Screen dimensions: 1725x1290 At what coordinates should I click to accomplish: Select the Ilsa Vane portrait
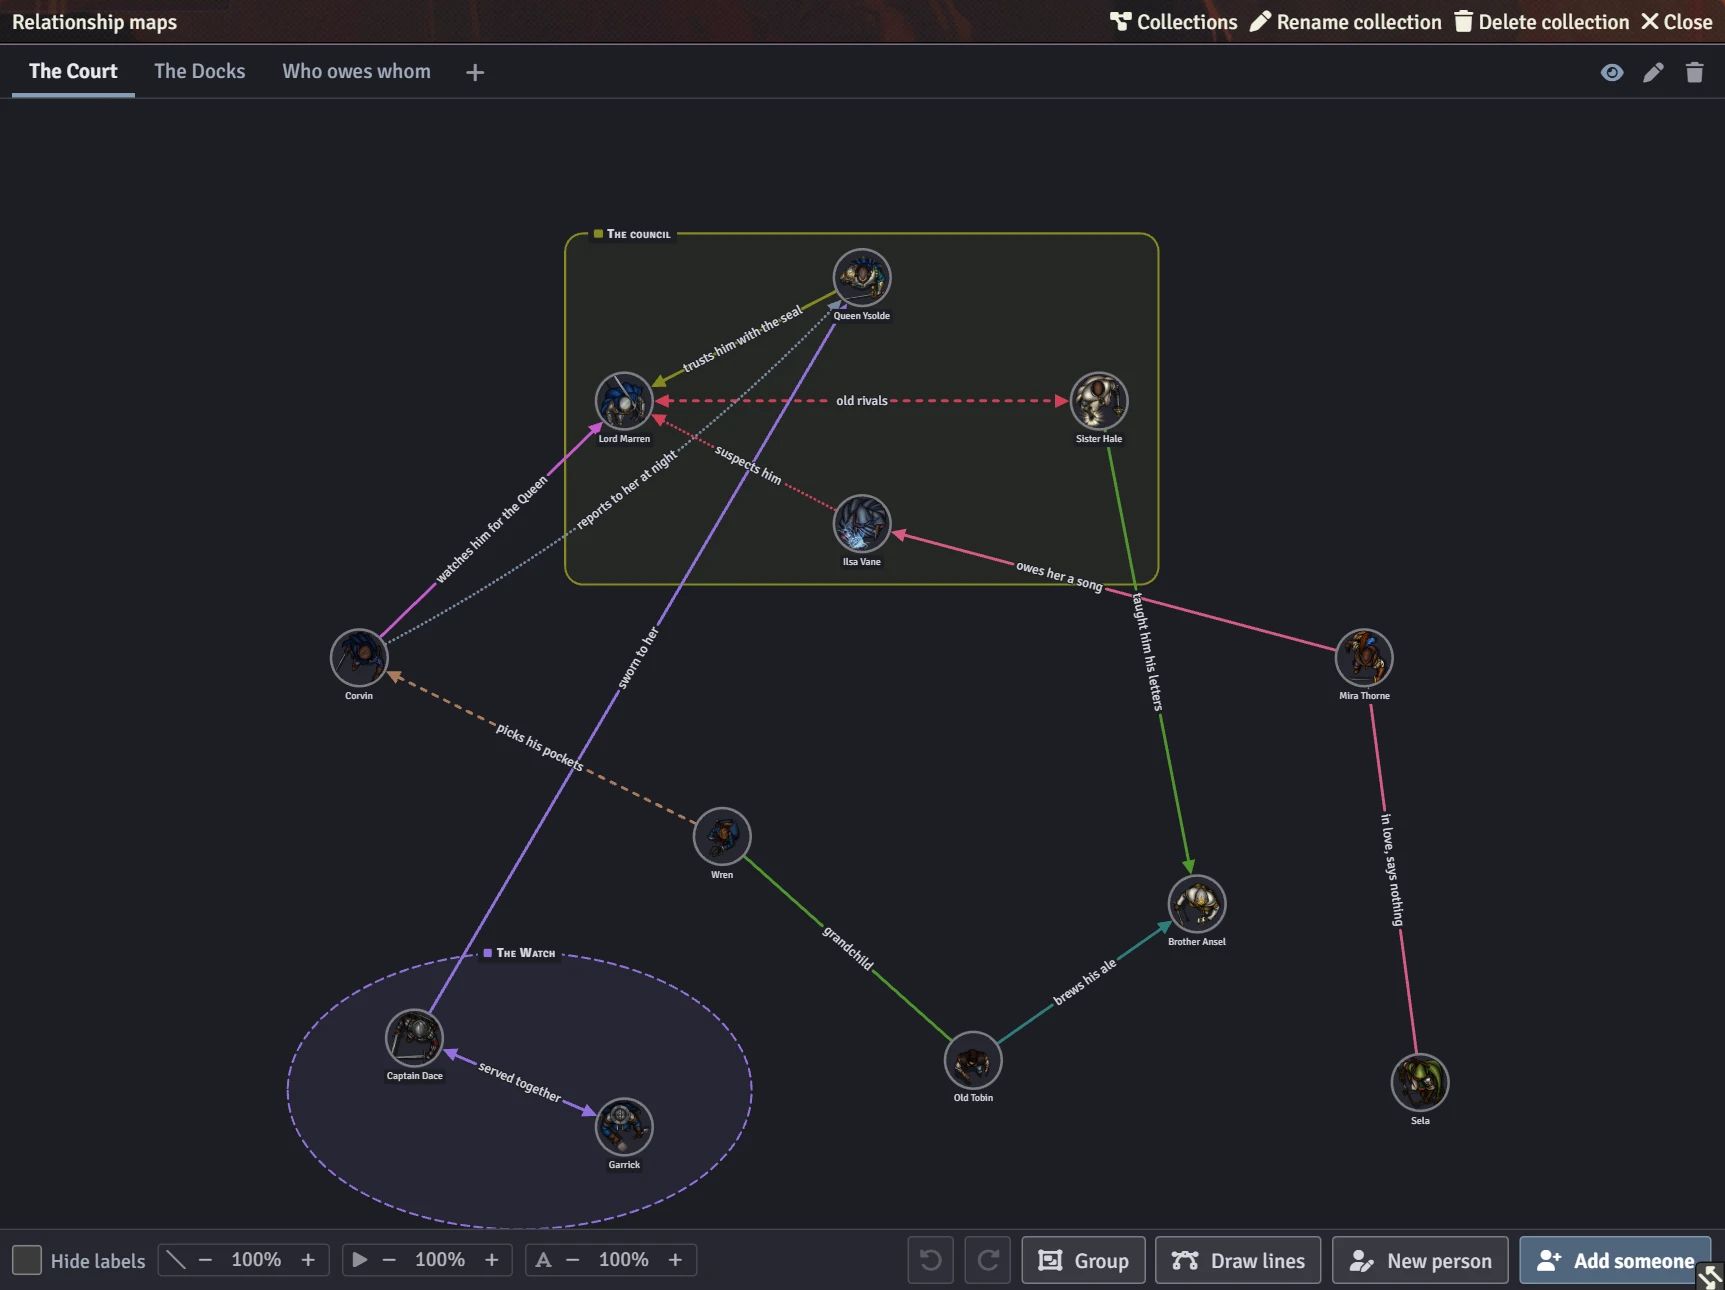(x=862, y=523)
